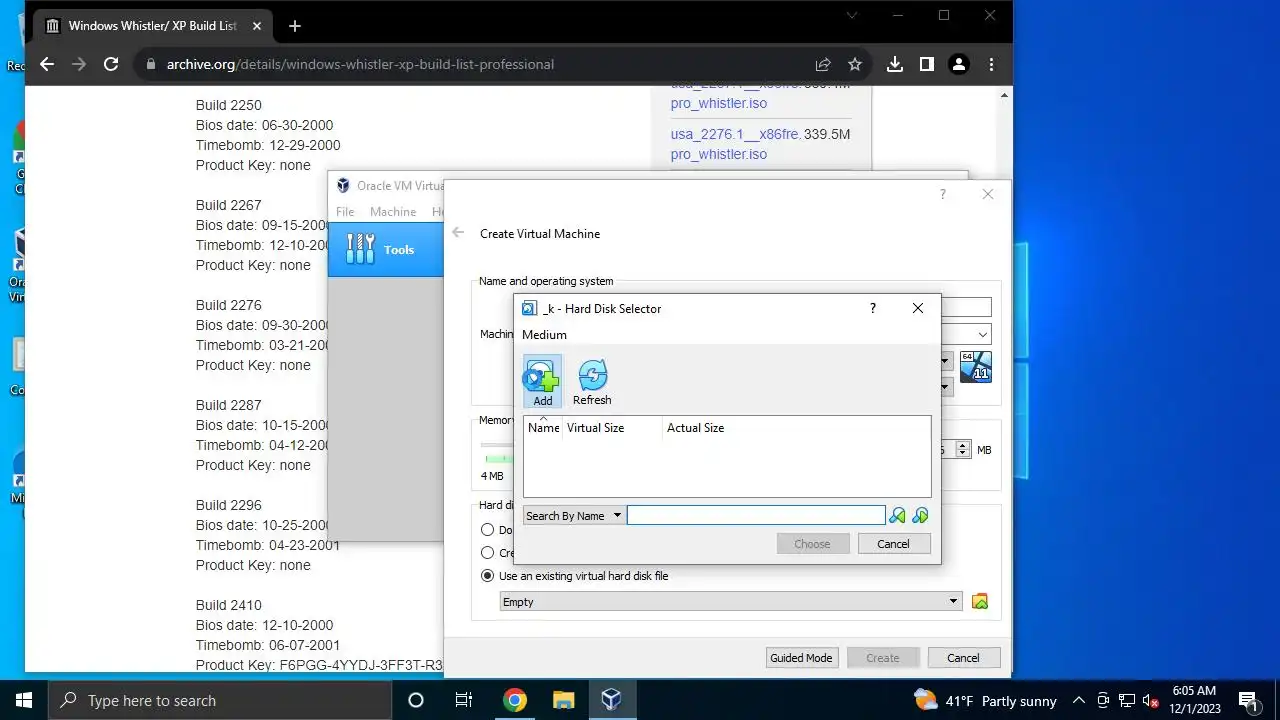Select the Tools item in VirtualBox Manager

(x=385, y=249)
